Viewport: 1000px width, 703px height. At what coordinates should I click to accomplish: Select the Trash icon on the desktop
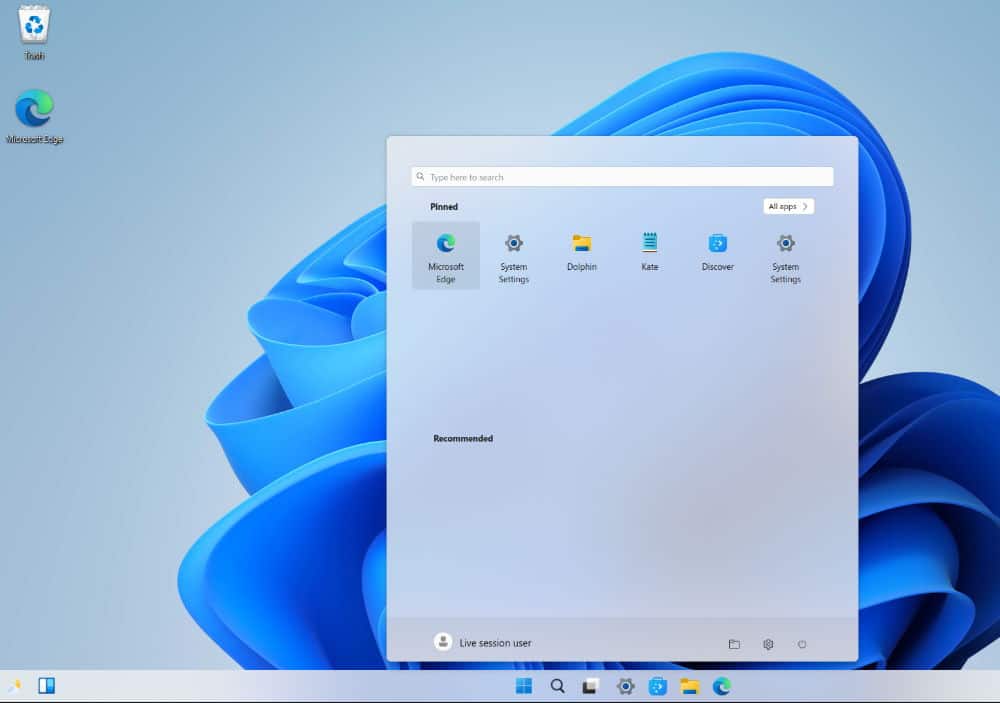click(34, 32)
